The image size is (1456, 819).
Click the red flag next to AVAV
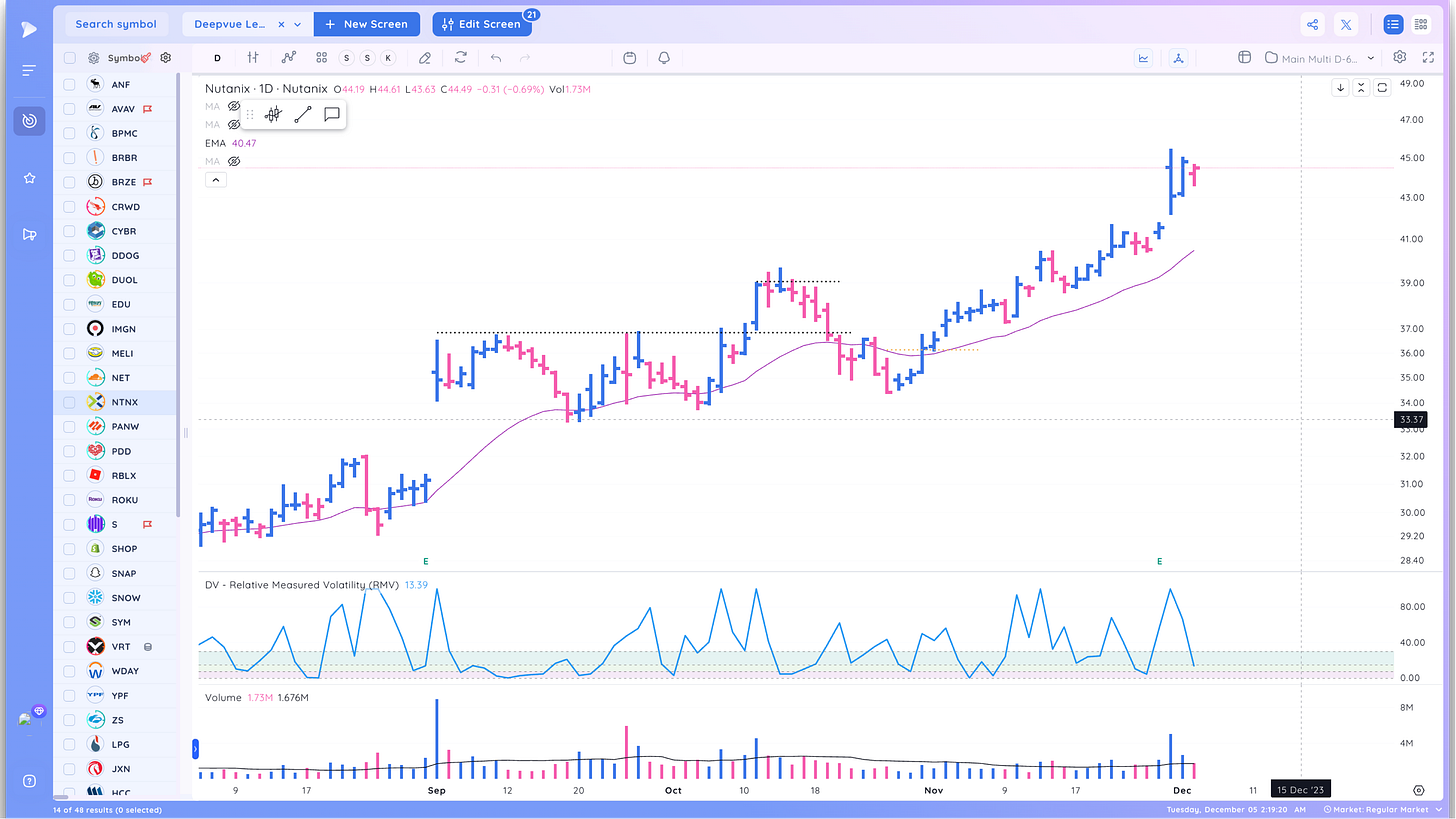[146, 109]
